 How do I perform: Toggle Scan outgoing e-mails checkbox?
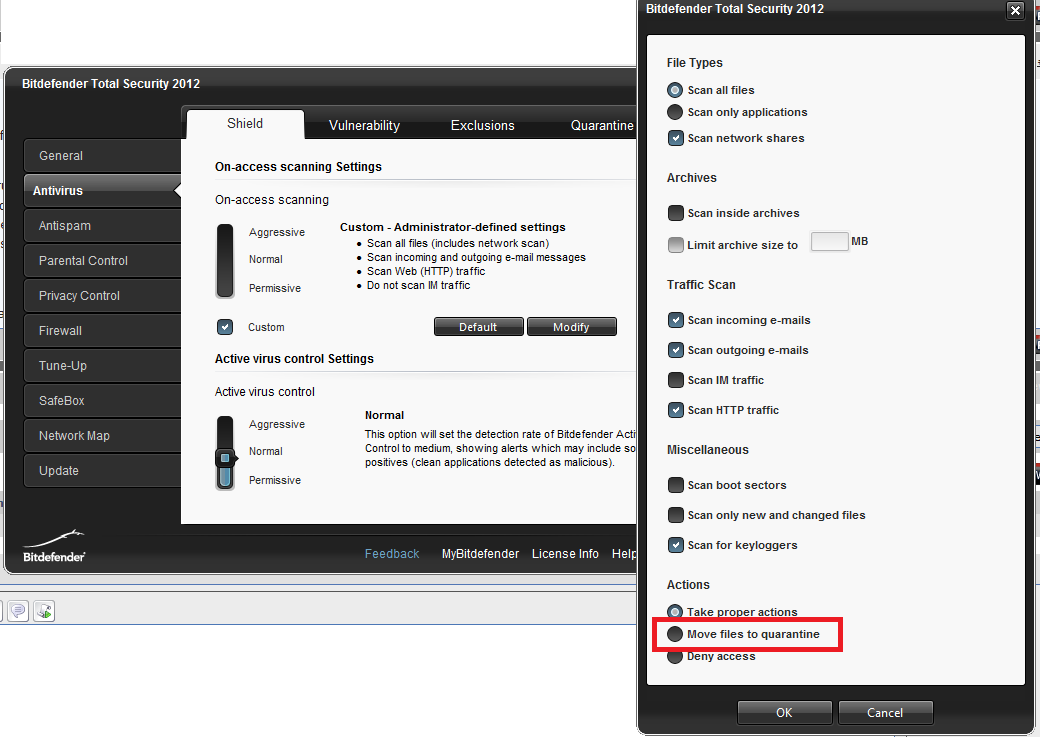(675, 350)
